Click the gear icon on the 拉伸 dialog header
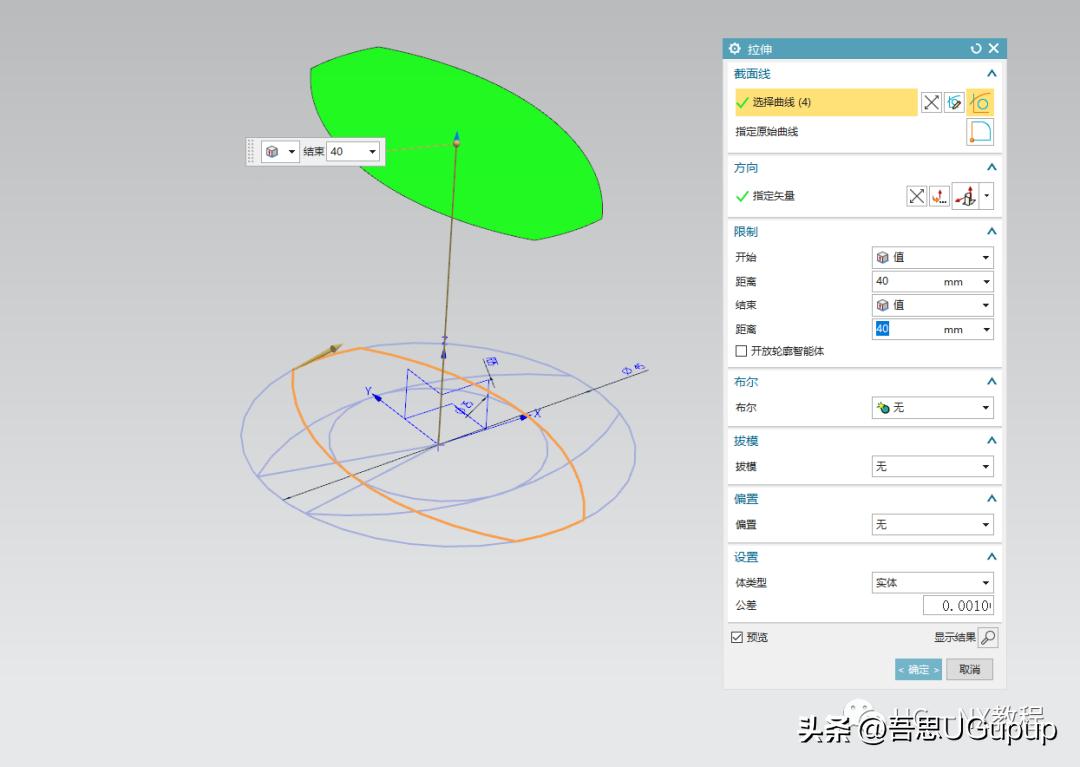 736,48
